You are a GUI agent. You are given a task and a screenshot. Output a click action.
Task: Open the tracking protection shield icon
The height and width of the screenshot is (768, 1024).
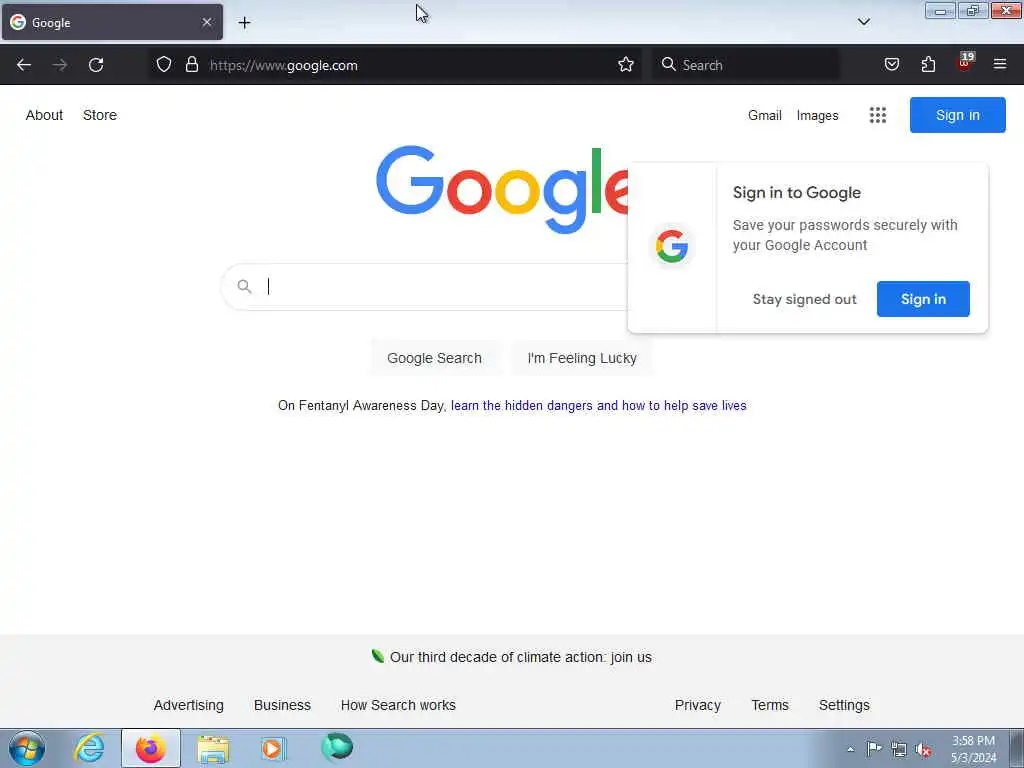(164, 65)
